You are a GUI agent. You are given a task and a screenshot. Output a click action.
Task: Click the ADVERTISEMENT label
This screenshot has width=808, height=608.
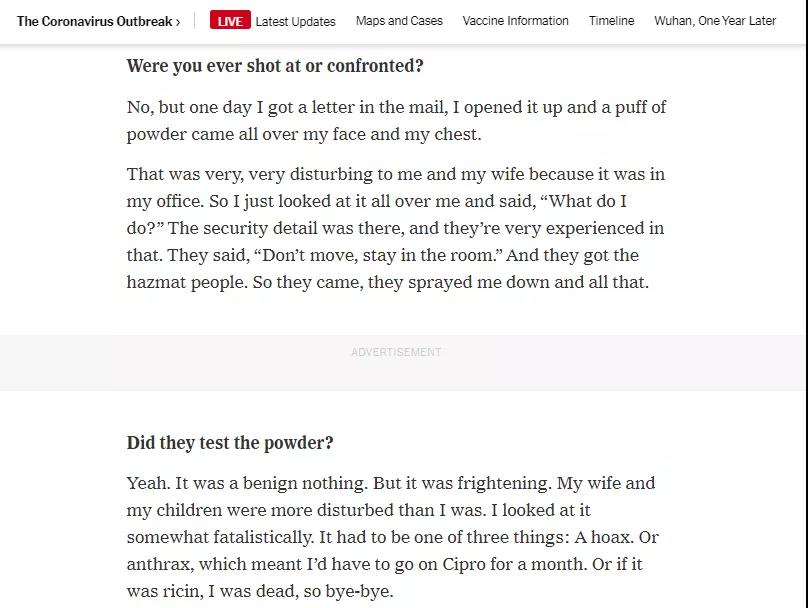396,352
